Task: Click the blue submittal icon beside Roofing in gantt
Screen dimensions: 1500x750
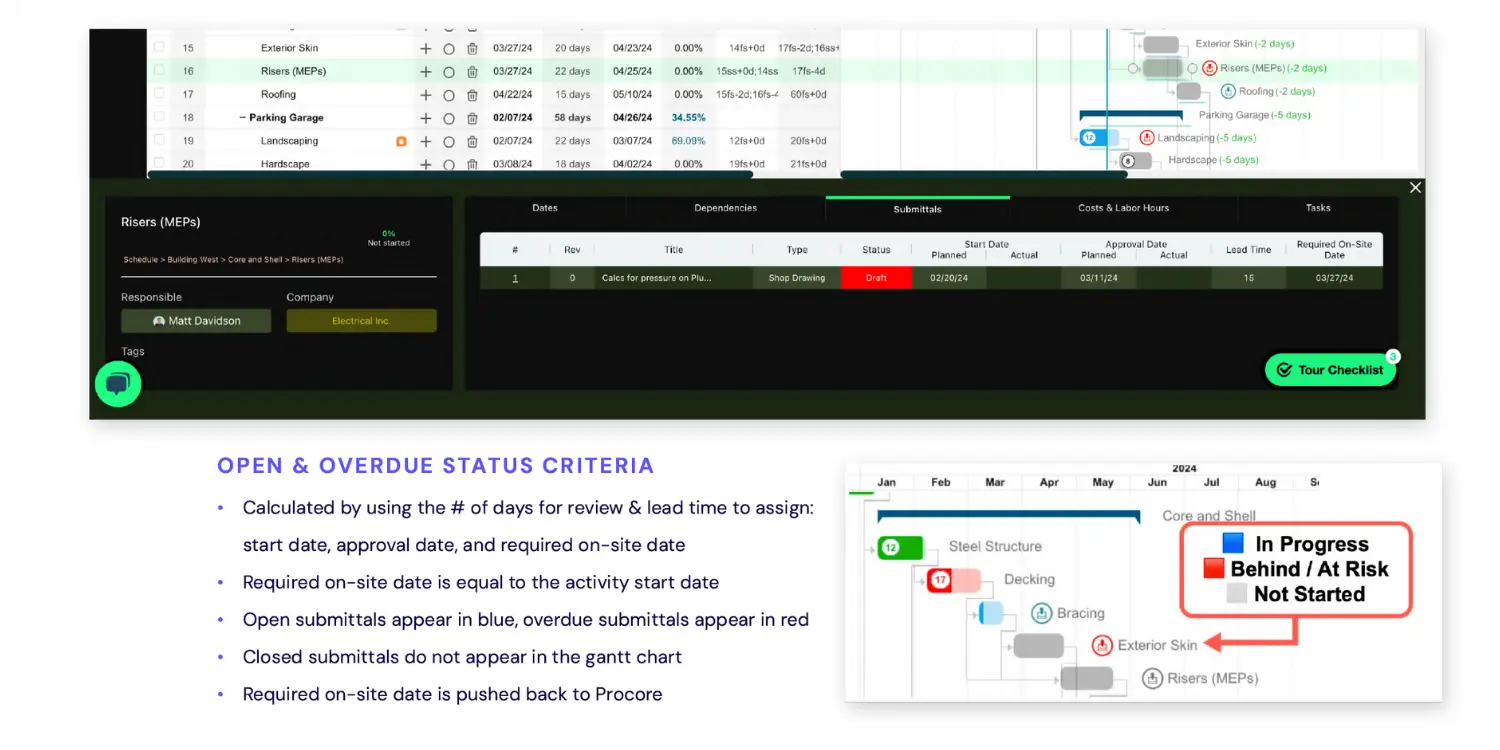Action: point(1227,91)
